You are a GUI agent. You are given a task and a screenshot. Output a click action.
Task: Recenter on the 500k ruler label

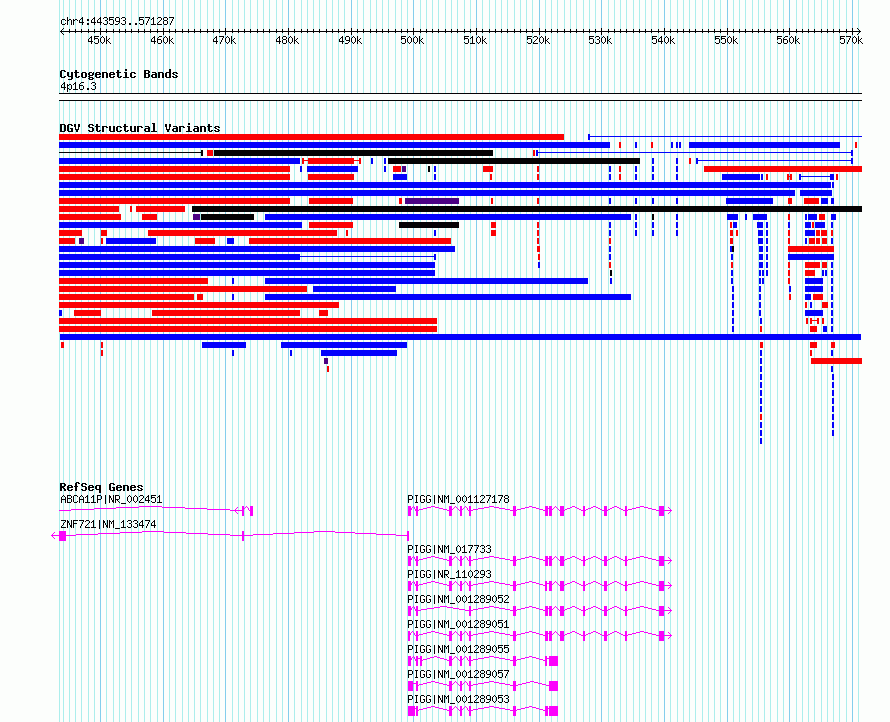pos(413,40)
